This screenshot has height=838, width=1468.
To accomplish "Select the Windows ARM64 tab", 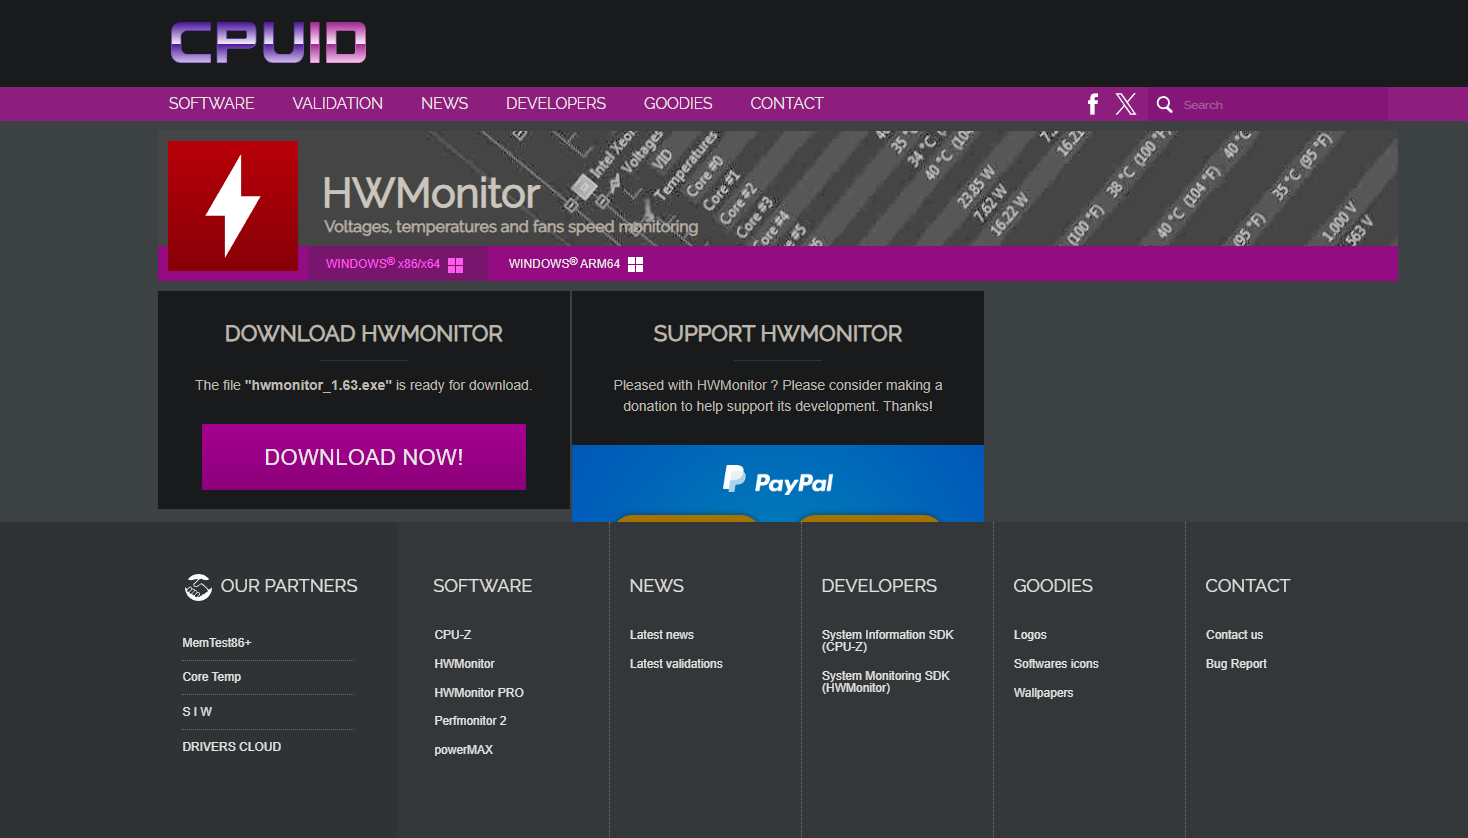I will (x=575, y=264).
